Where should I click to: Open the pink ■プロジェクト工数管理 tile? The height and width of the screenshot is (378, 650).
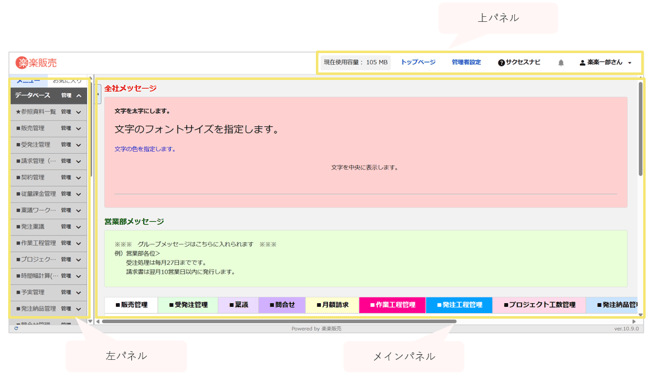click(x=539, y=305)
